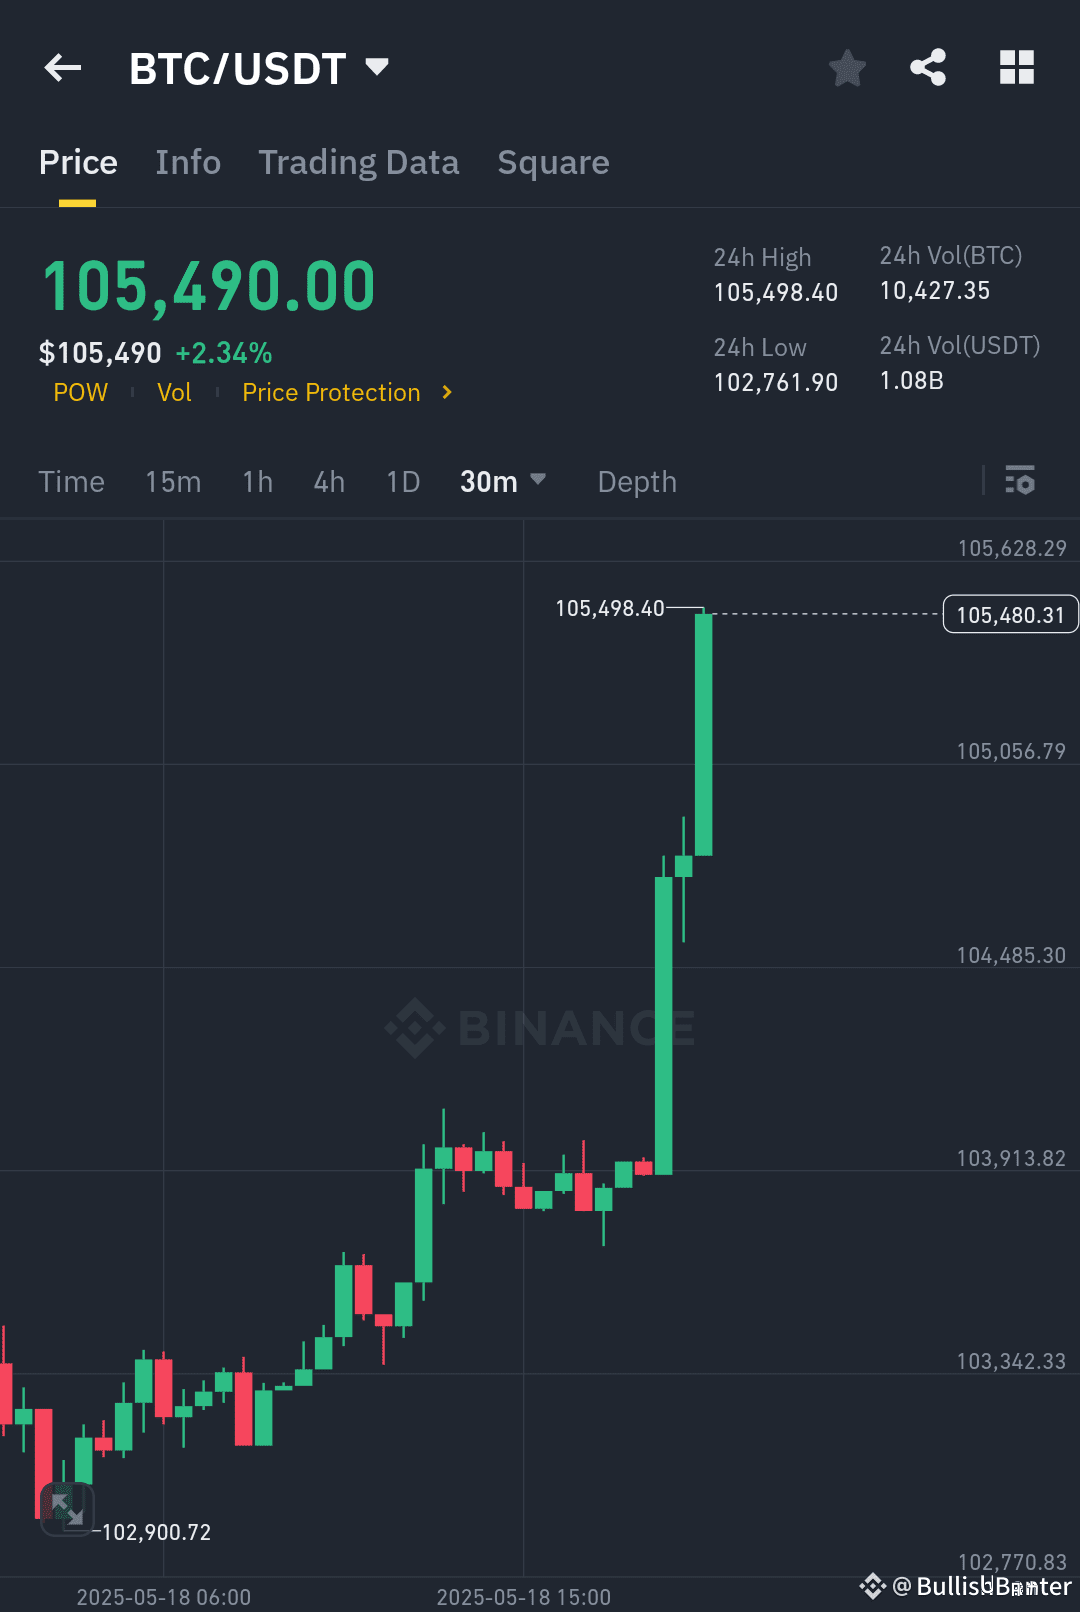Click the back arrow to exit chart

(x=62, y=67)
